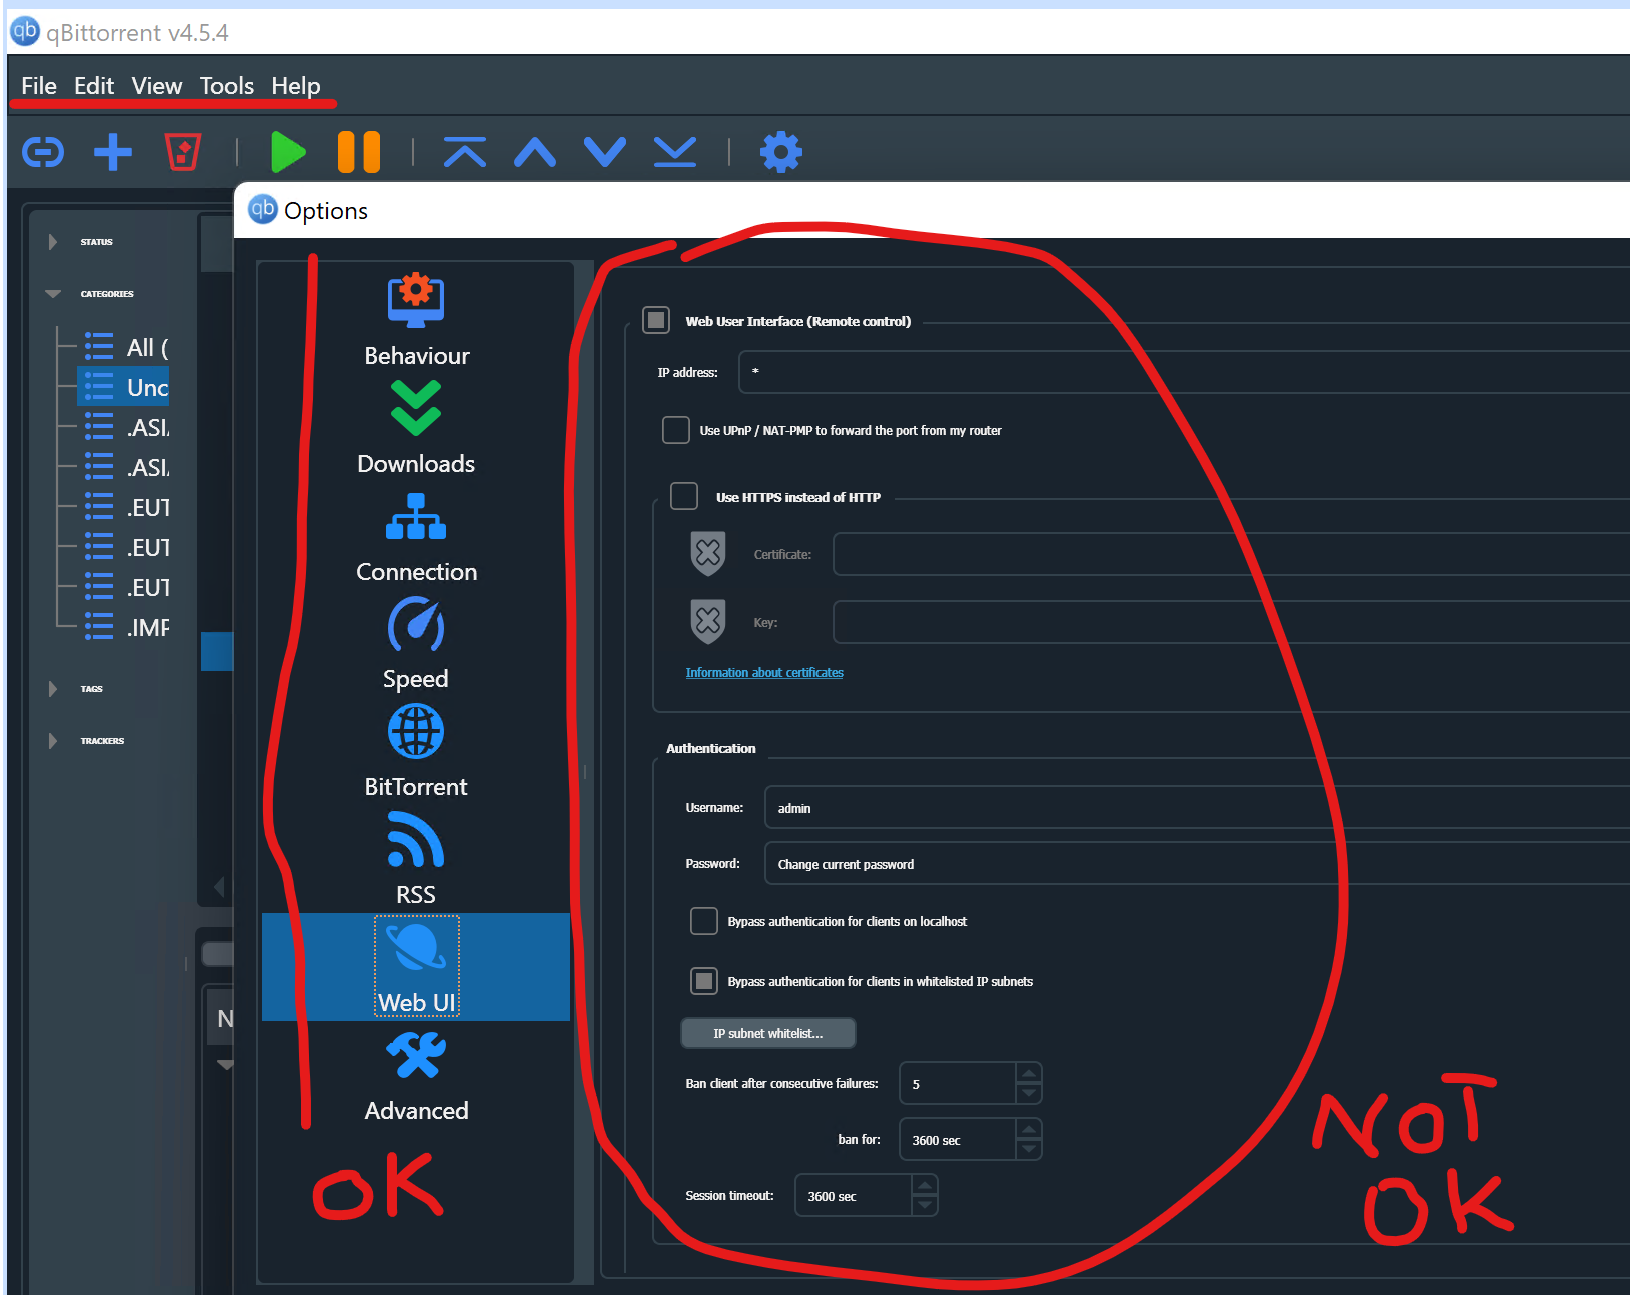Screen dimensions: 1630x1295
Task: Click the sidebar collapse arrow handle
Action: (x=219, y=886)
